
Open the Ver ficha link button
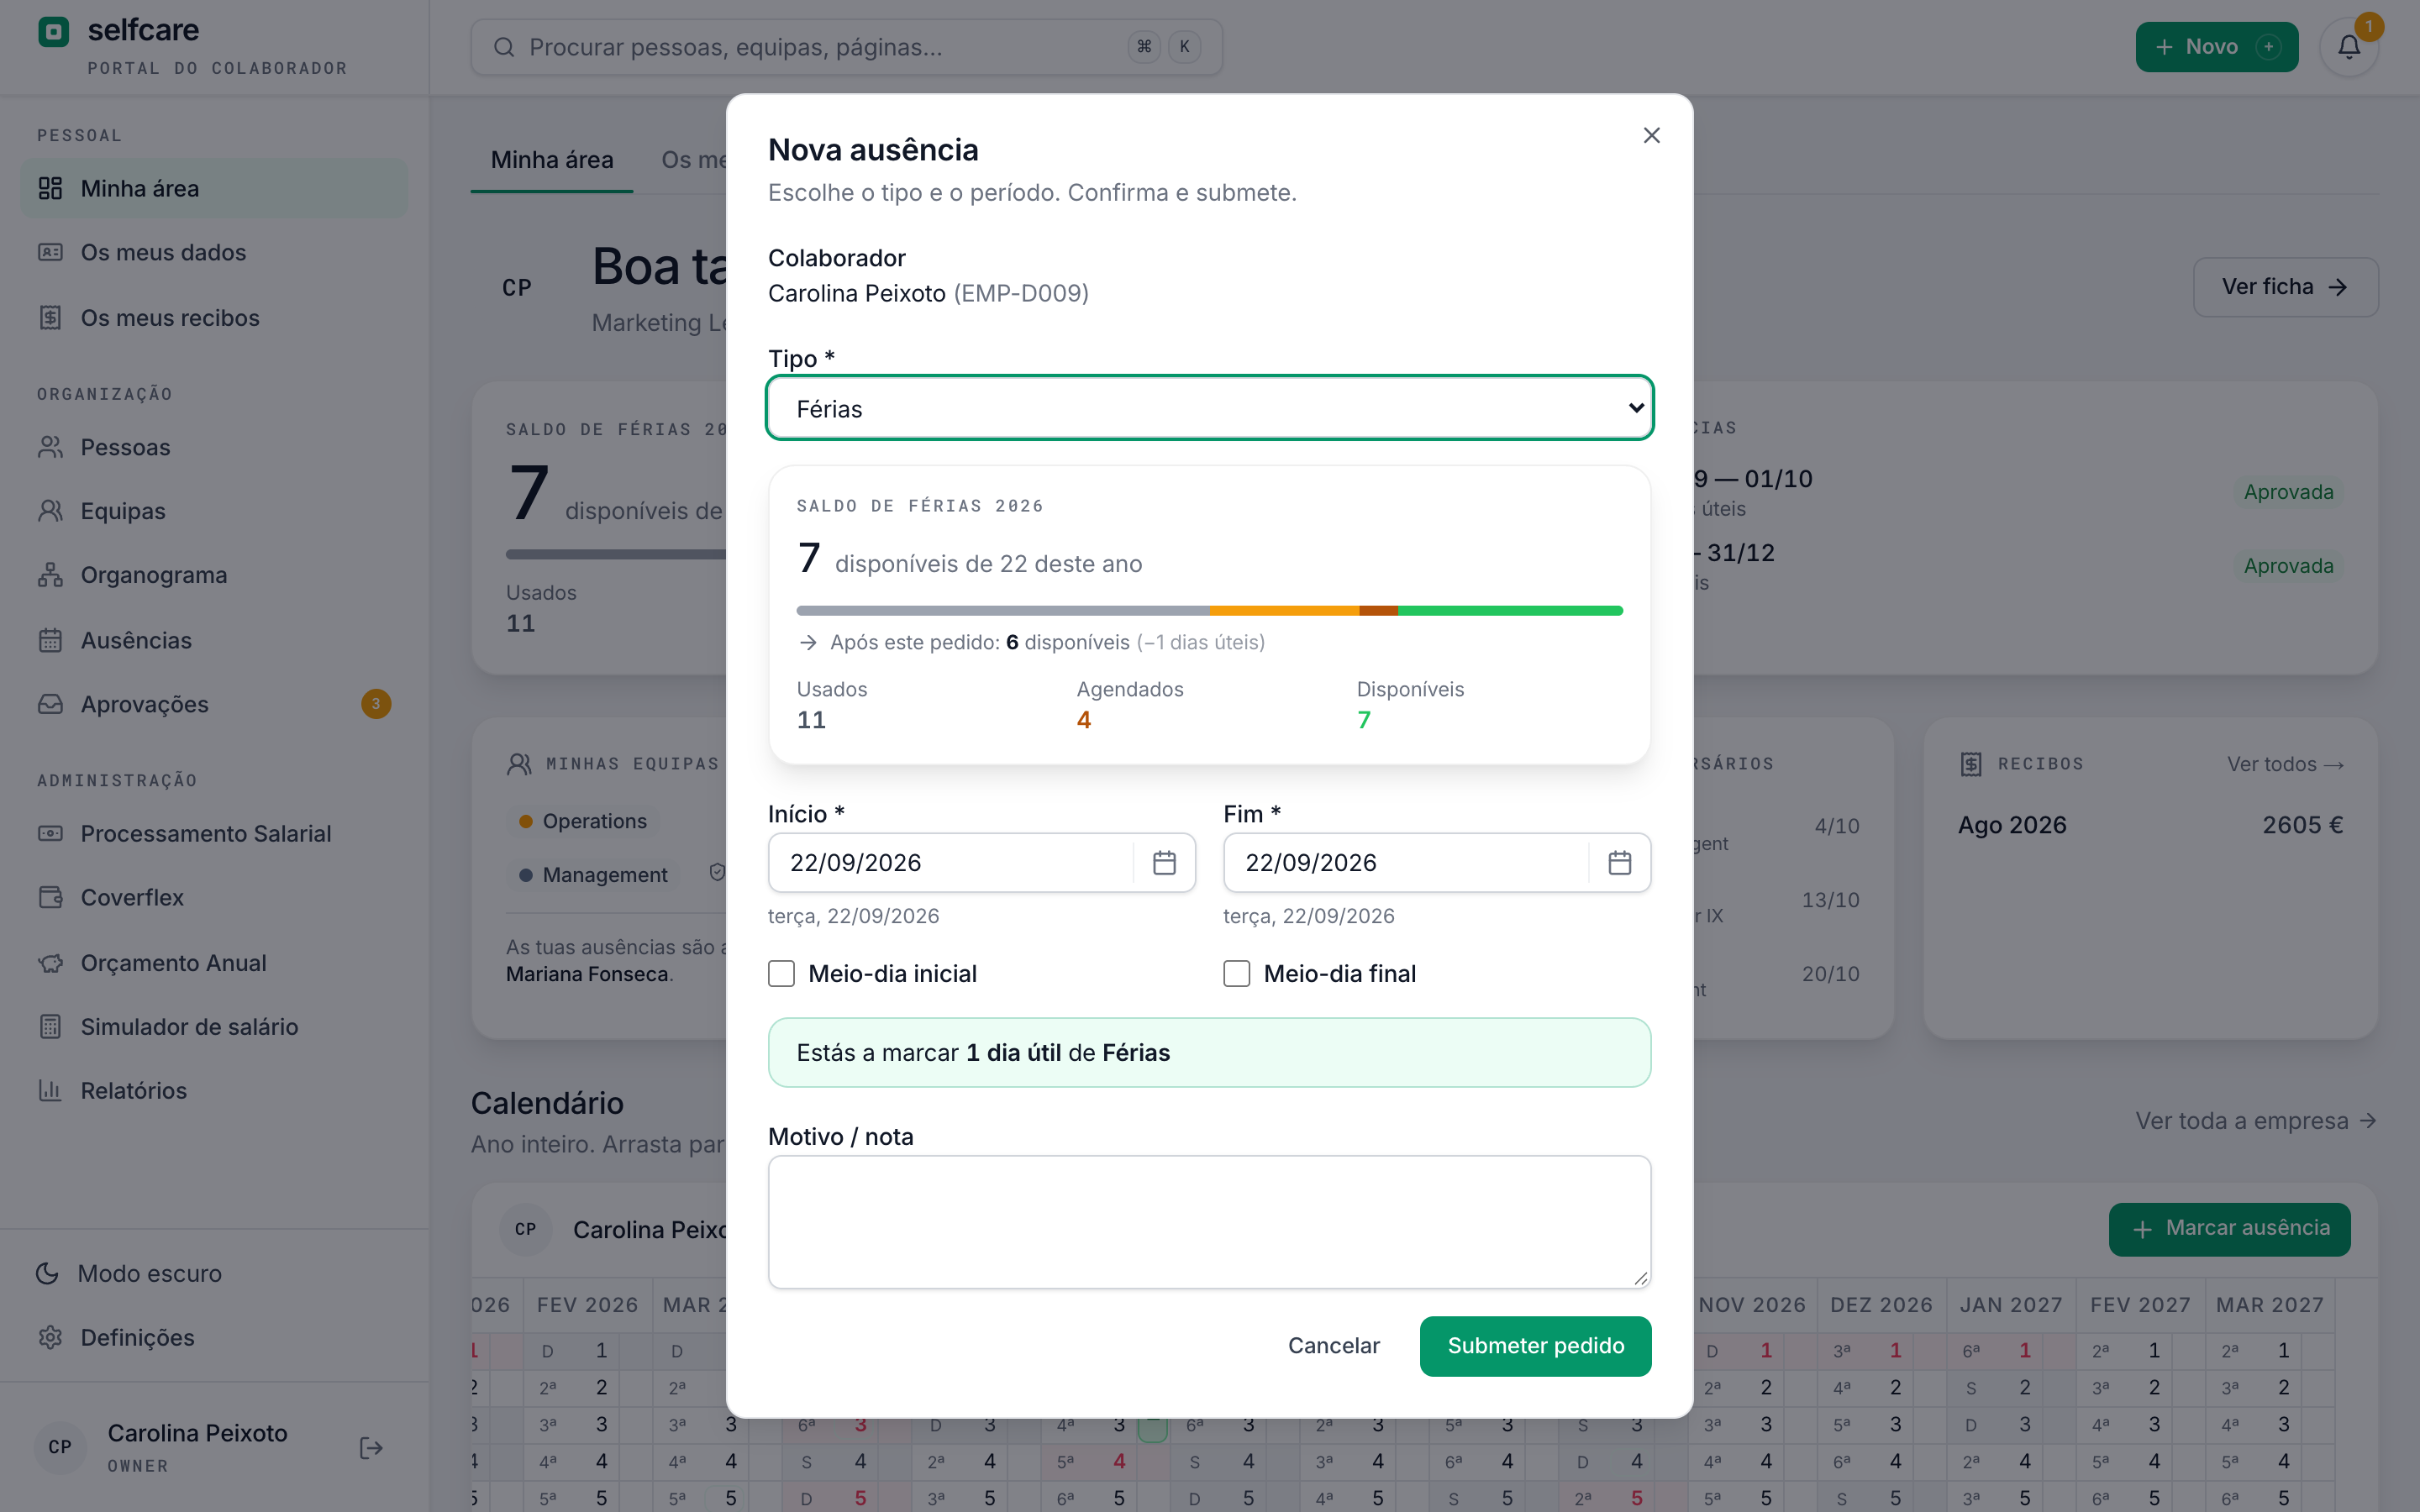[2285, 287]
